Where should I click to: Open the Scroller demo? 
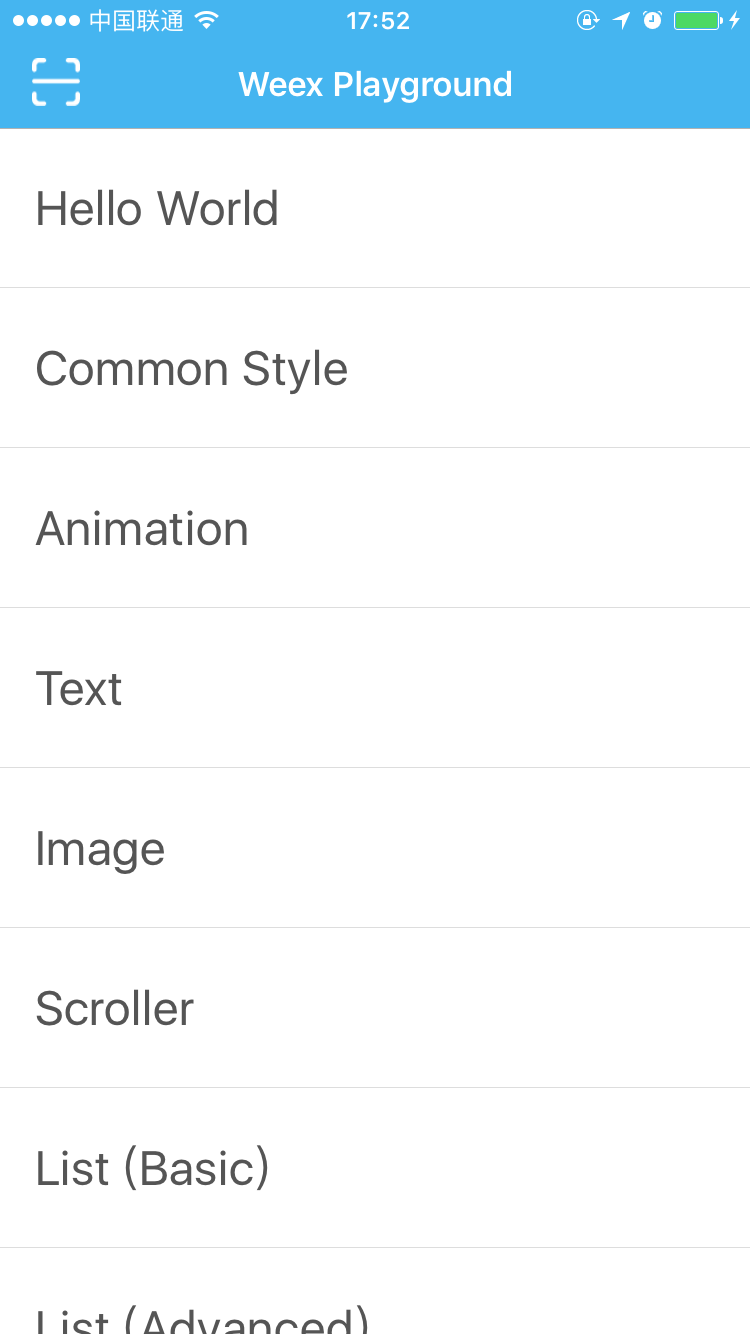coord(375,1008)
